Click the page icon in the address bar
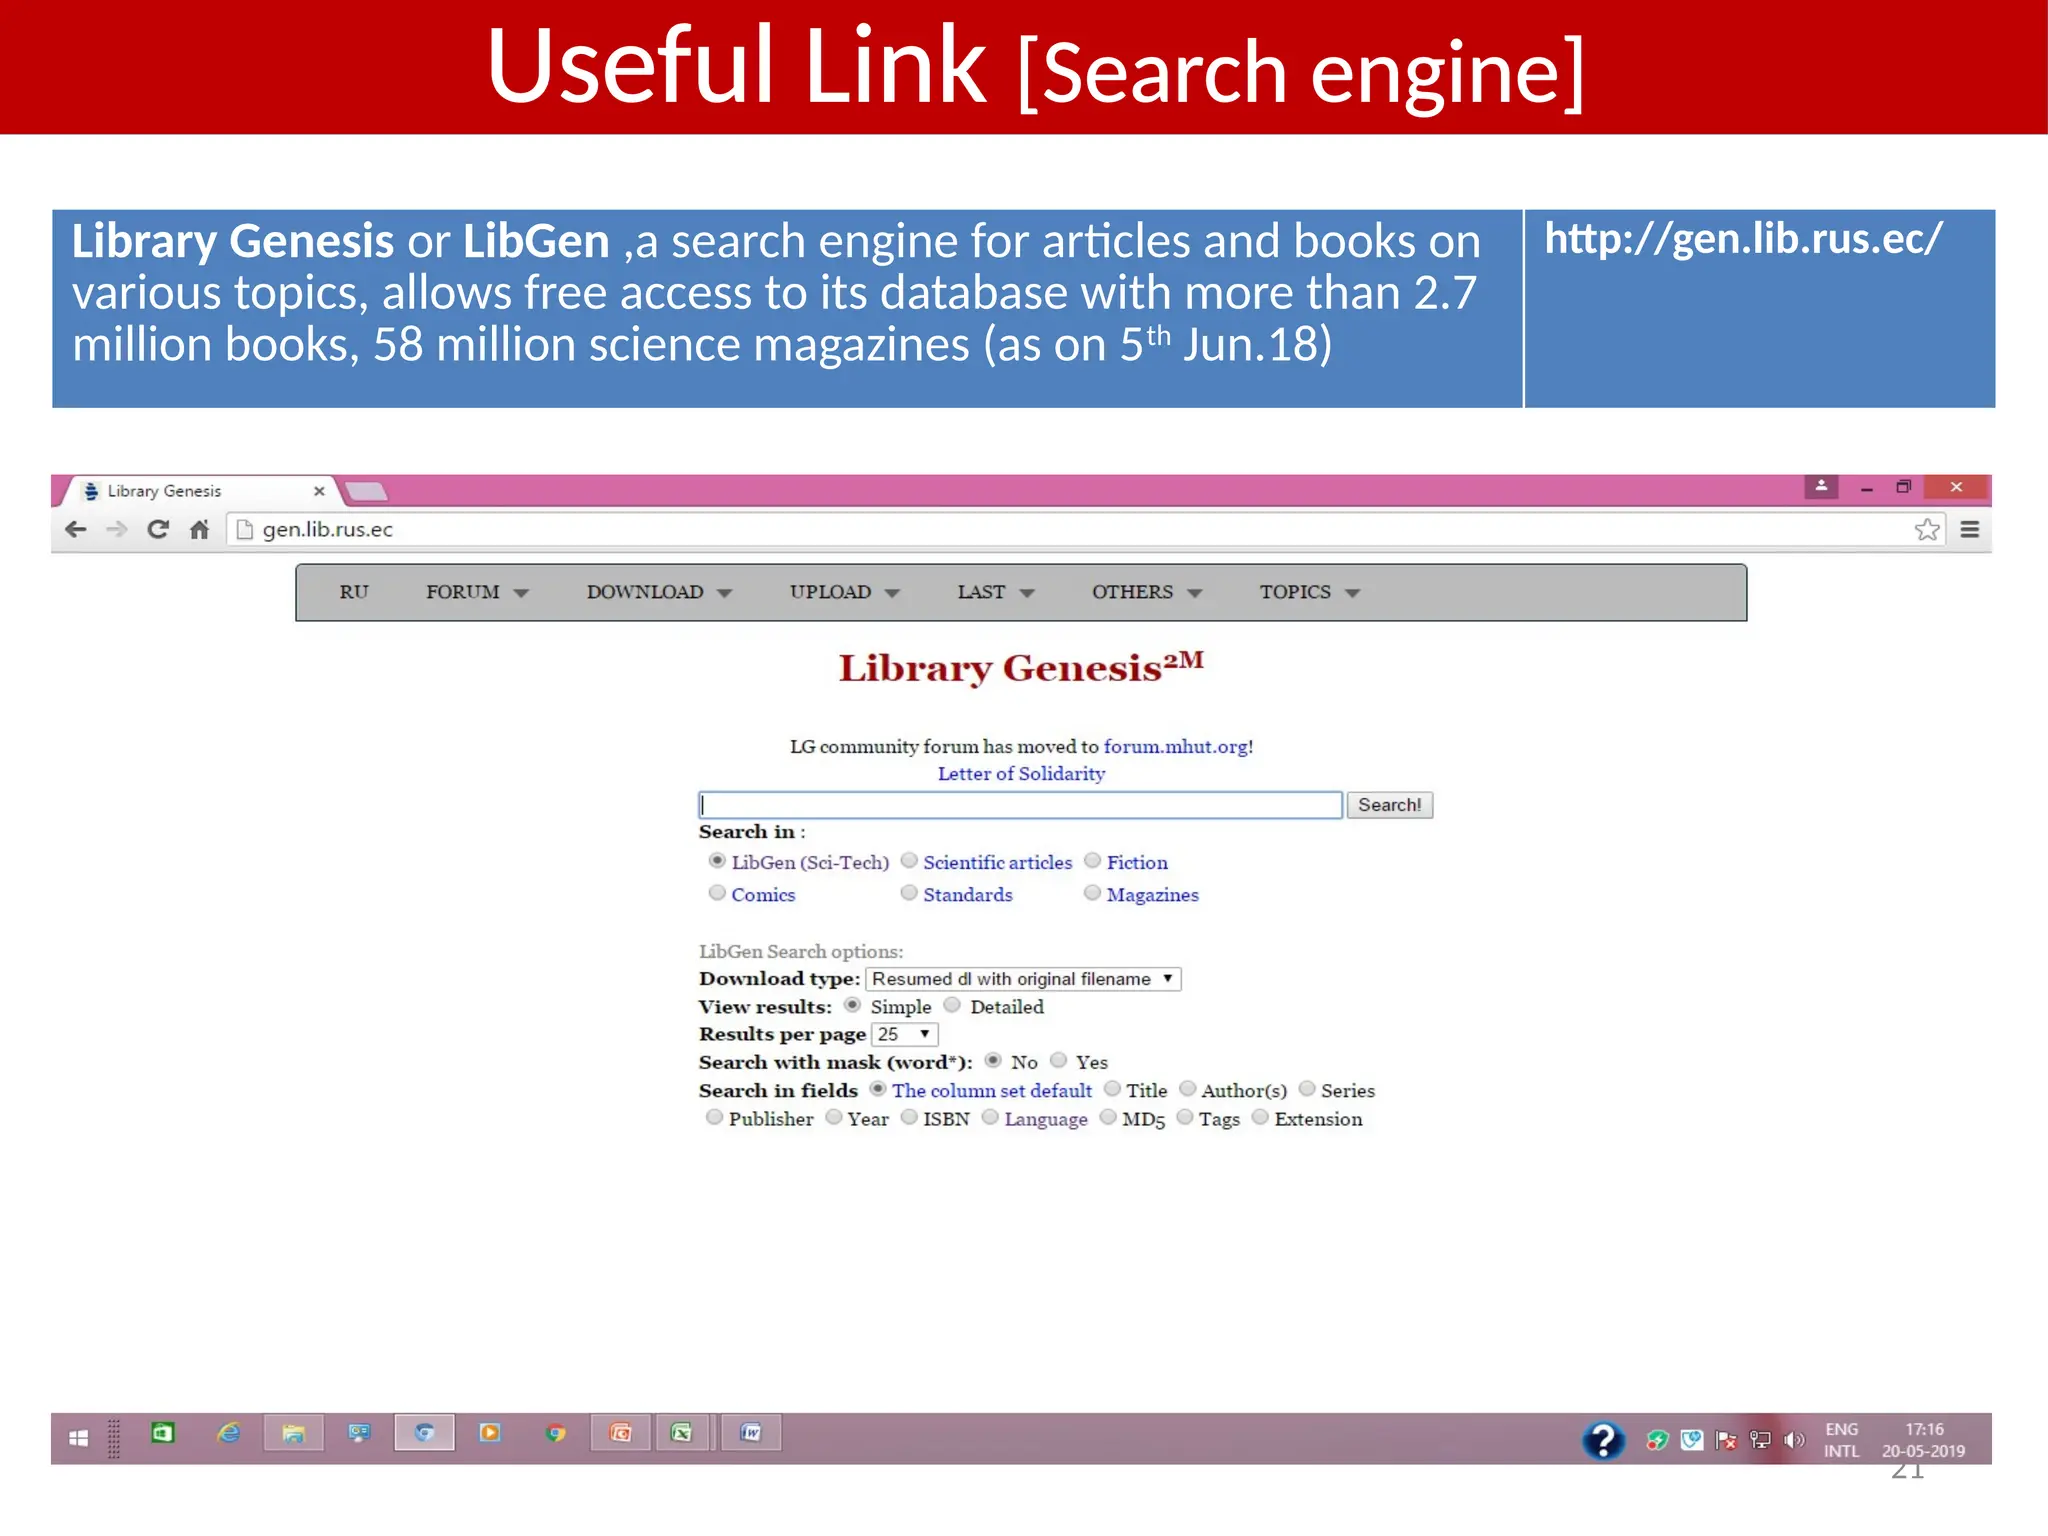2048x1536 pixels. pyautogui.click(x=244, y=529)
